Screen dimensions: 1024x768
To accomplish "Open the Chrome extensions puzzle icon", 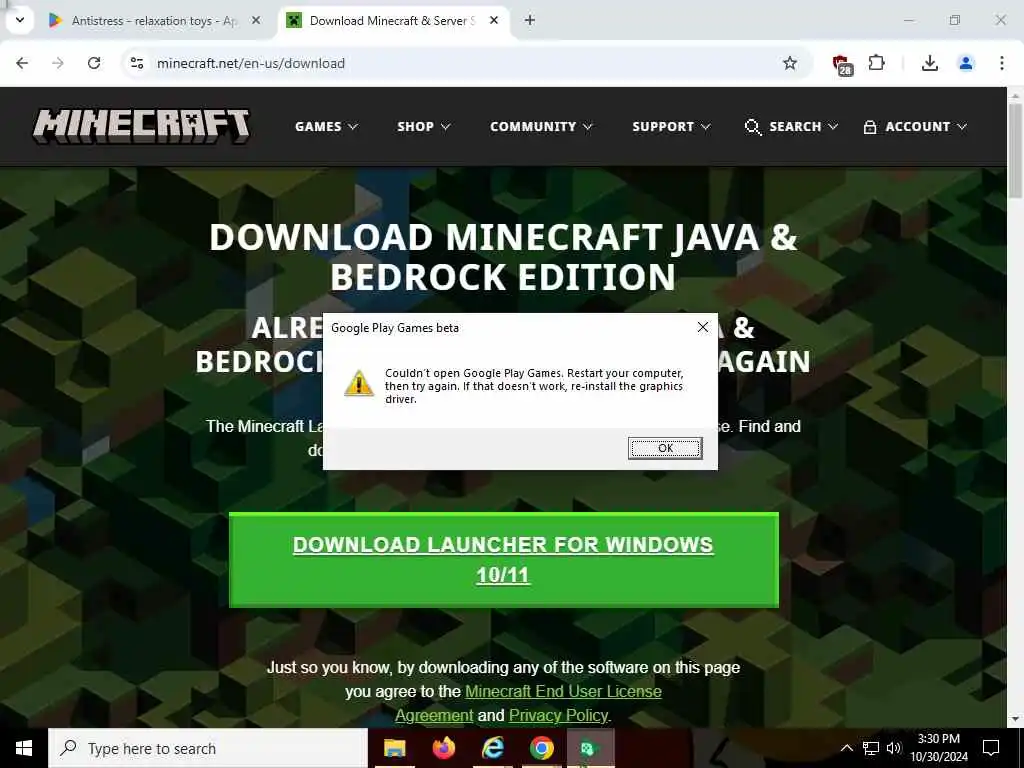I will pos(876,63).
